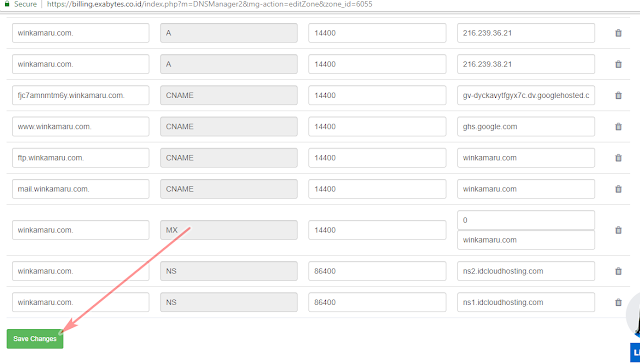Image resolution: width=640 pixels, height=363 pixels.
Task: Edit target field of ftp.winkamaru.com record
Action: click(526, 158)
